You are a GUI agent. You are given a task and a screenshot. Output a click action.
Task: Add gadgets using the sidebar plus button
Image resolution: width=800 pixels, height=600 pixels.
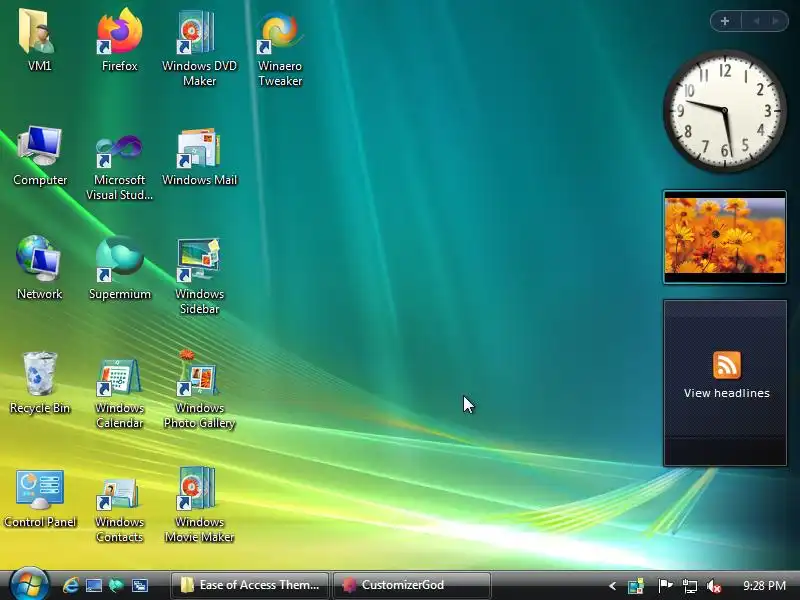(725, 21)
